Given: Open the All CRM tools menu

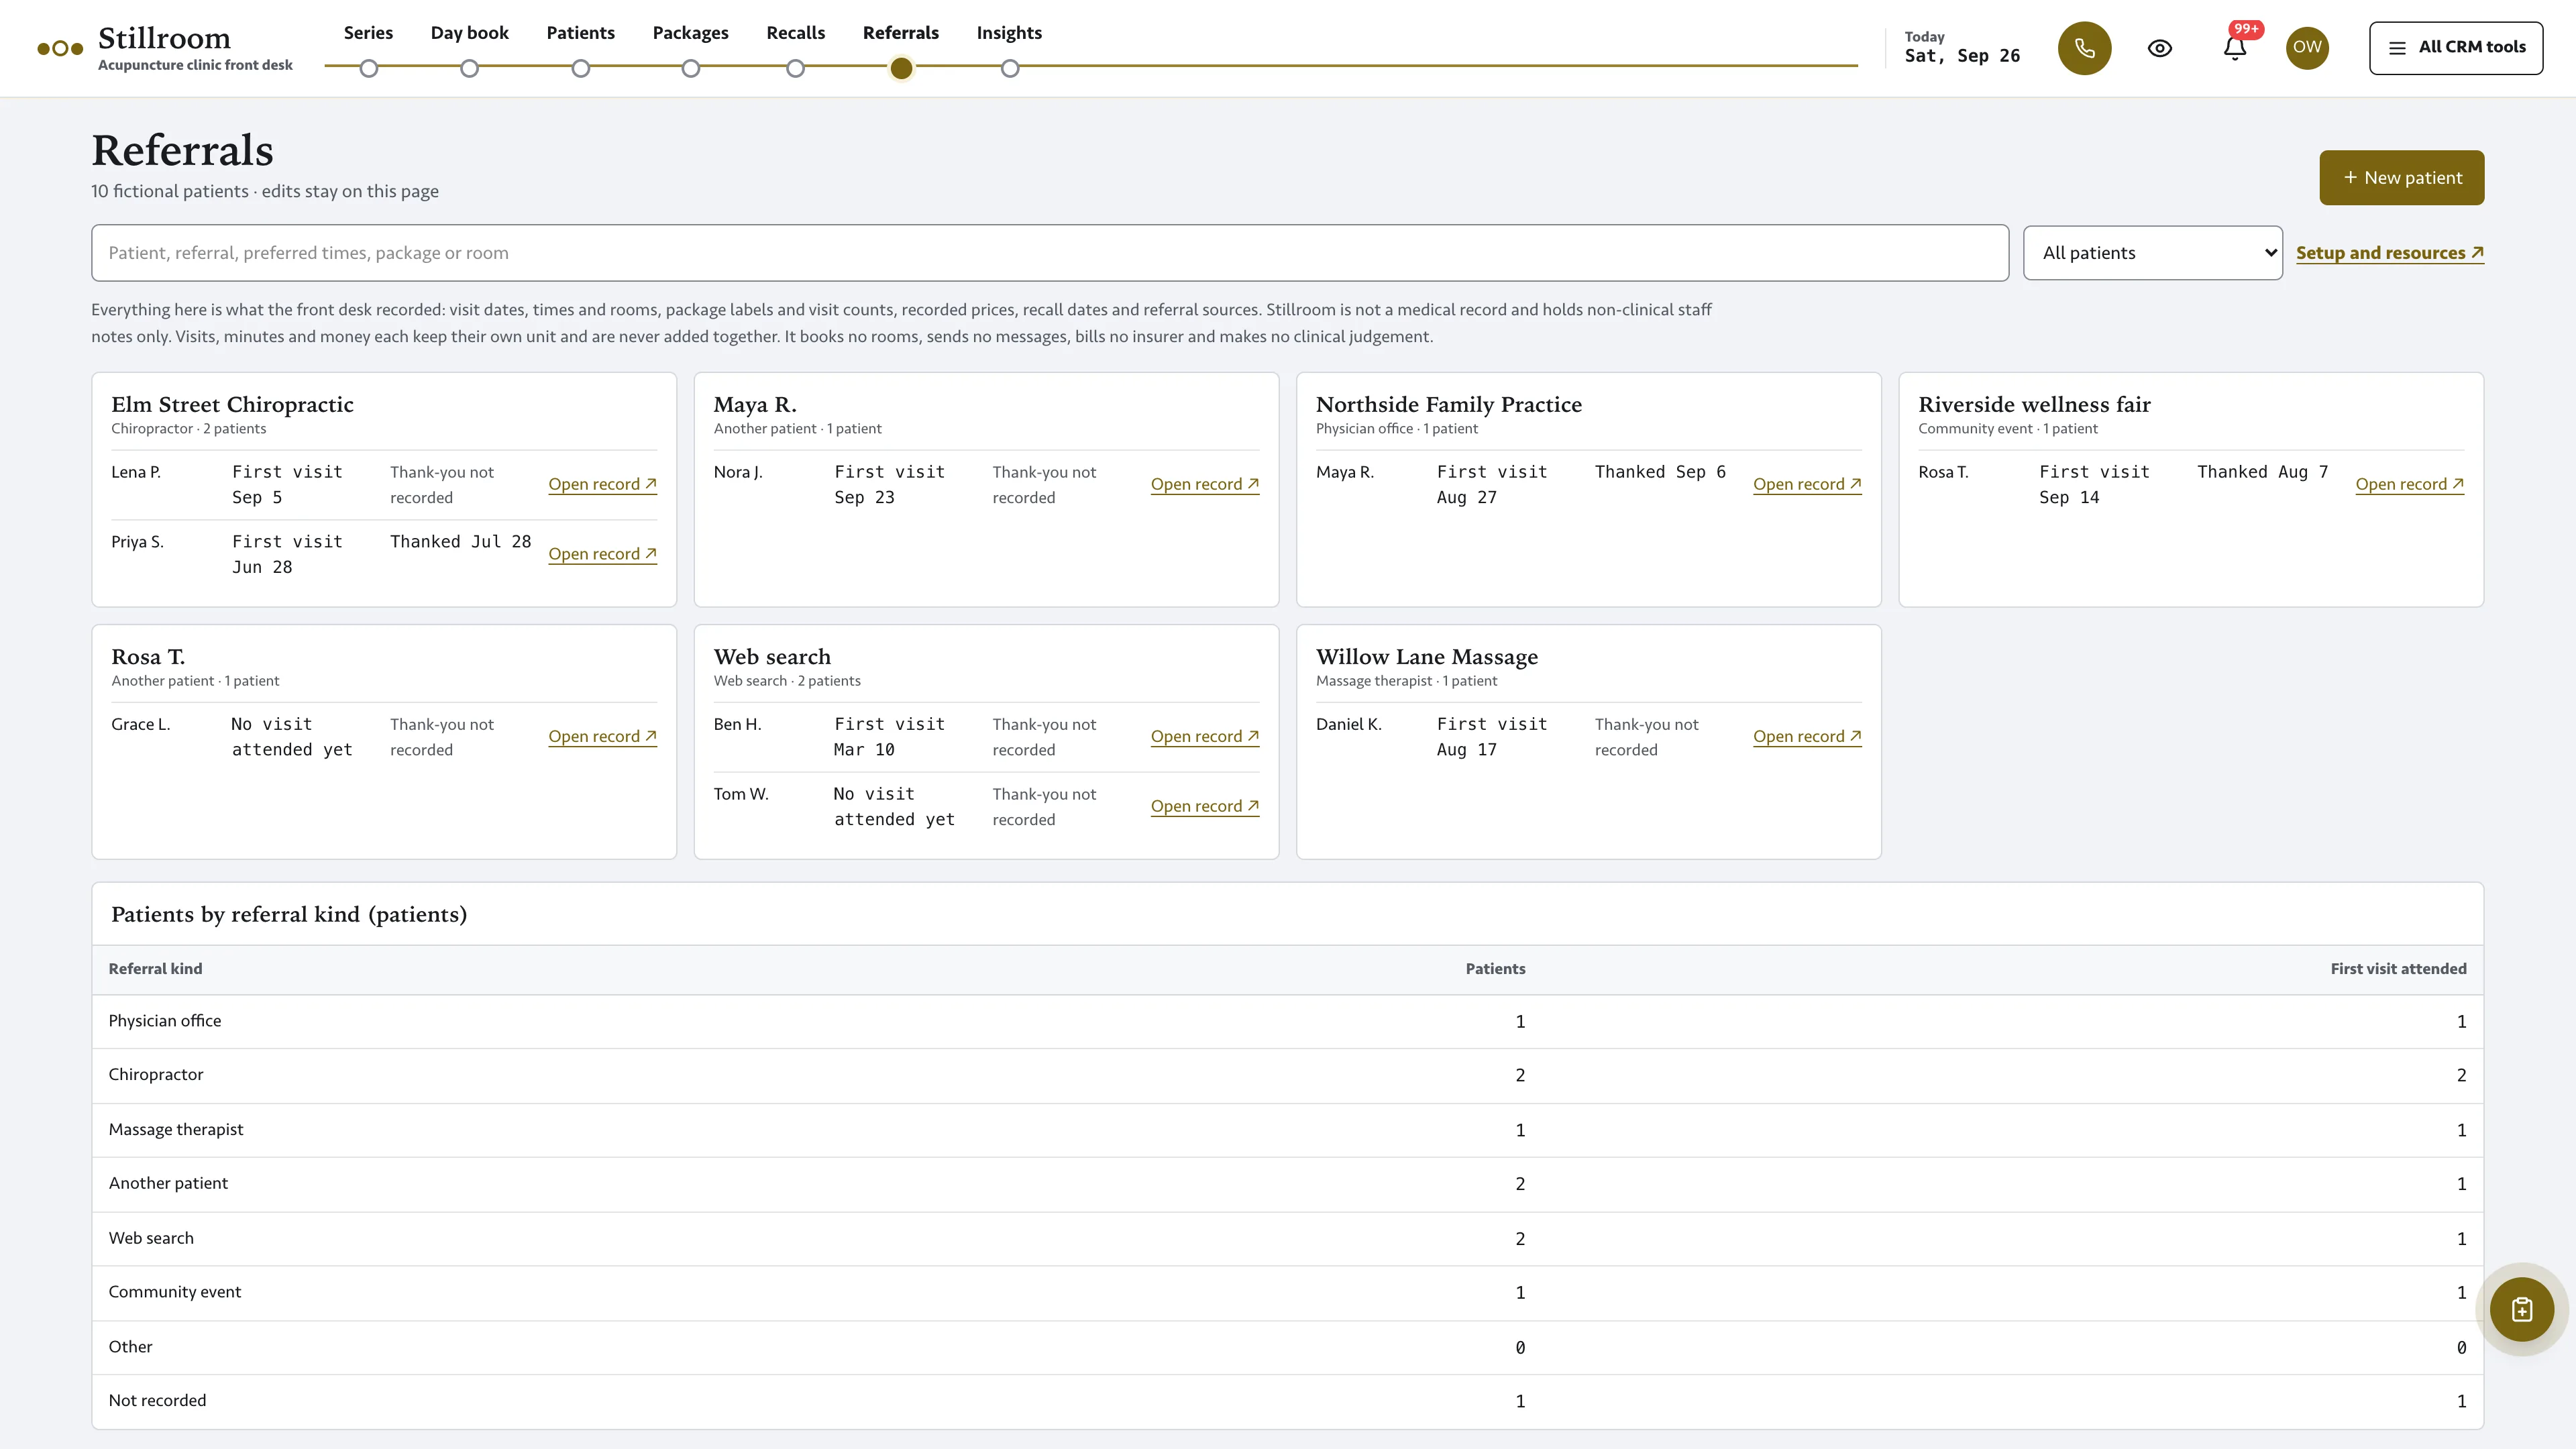Looking at the screenshot, I should [x=2456, y=48].
